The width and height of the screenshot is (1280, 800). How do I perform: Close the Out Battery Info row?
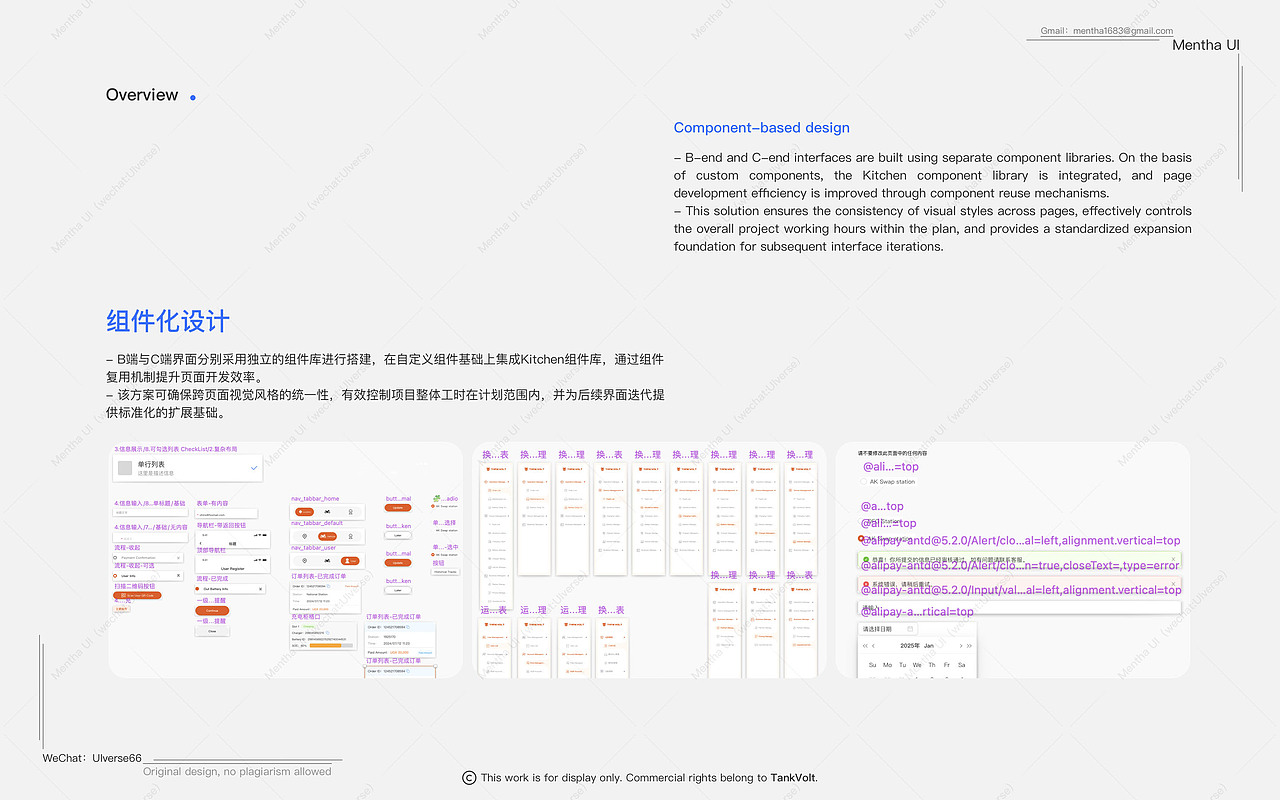(260, 589)
